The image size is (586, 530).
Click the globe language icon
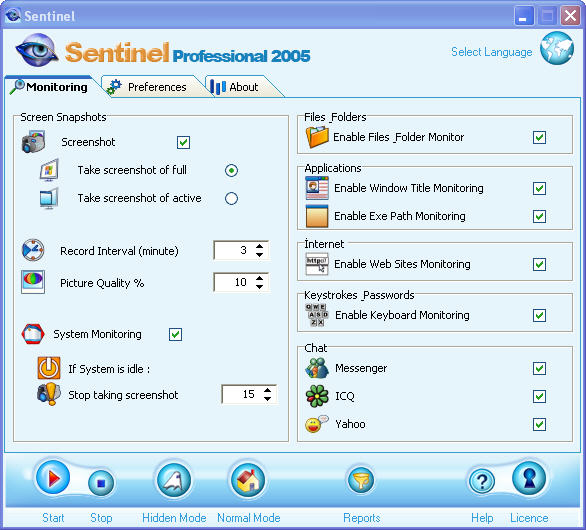[557, 49]
